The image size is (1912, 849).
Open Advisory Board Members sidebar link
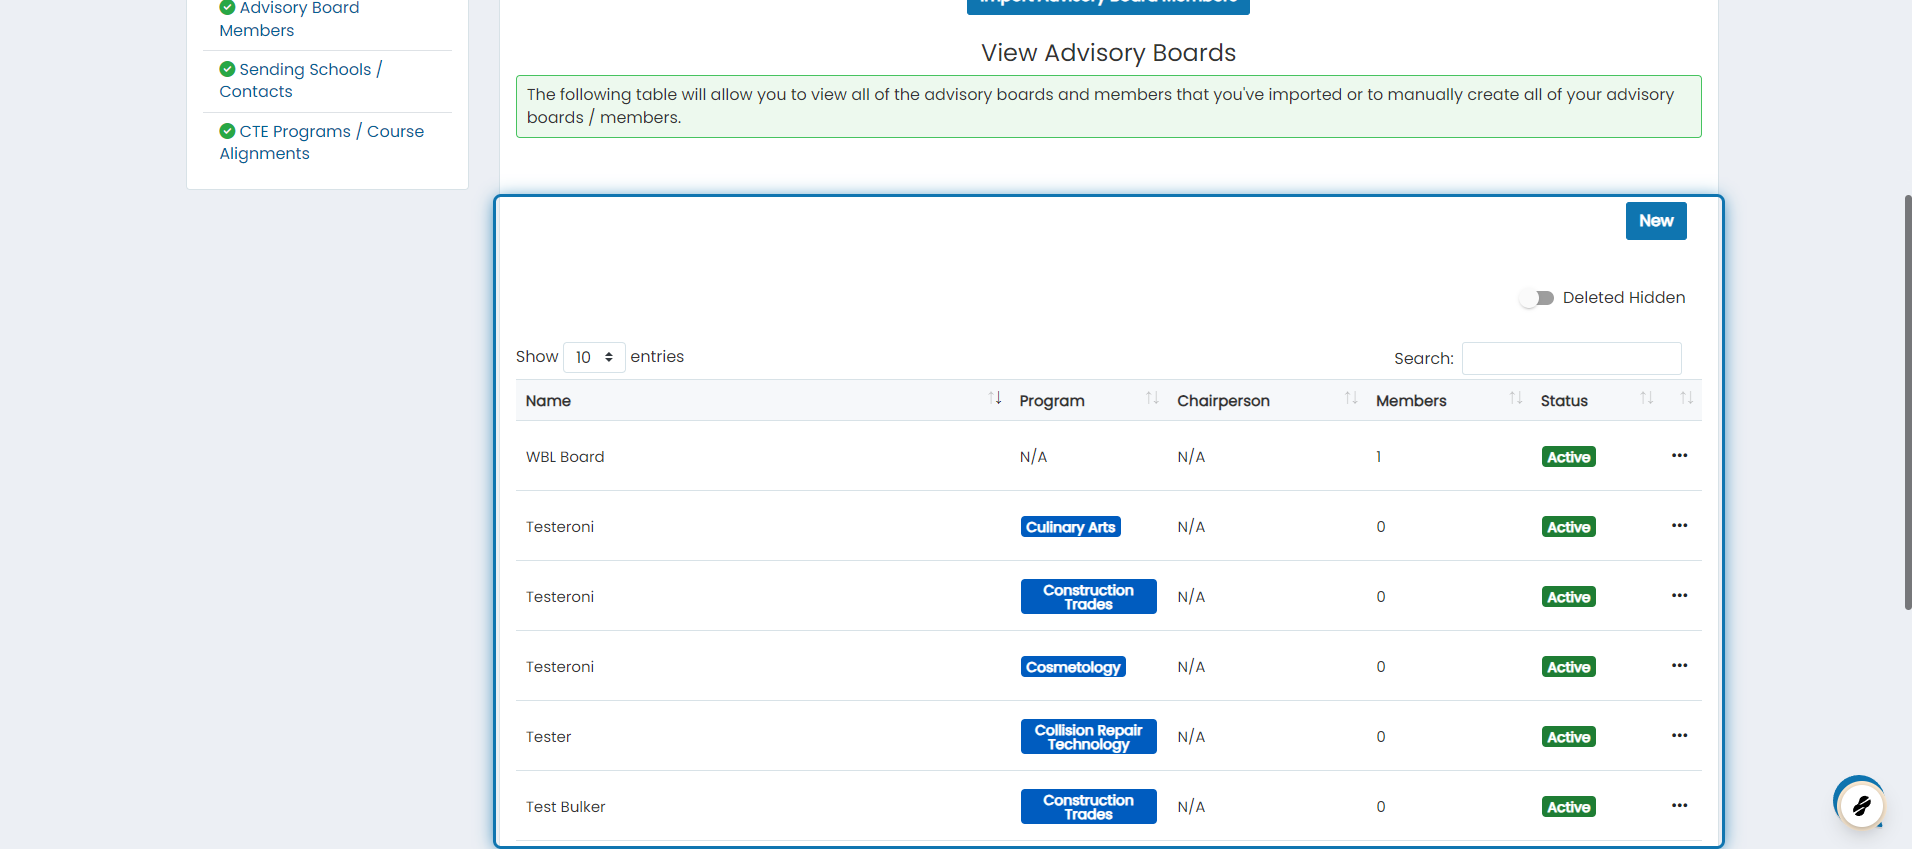[x=289, y=19]
